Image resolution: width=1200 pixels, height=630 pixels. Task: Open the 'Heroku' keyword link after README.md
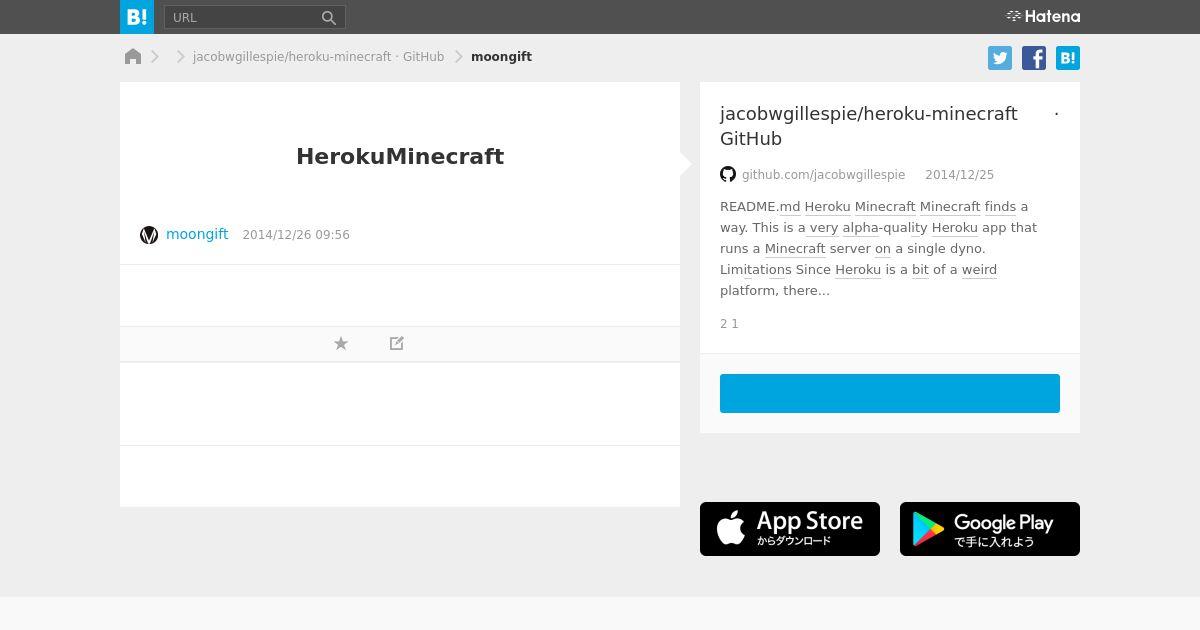827,207
